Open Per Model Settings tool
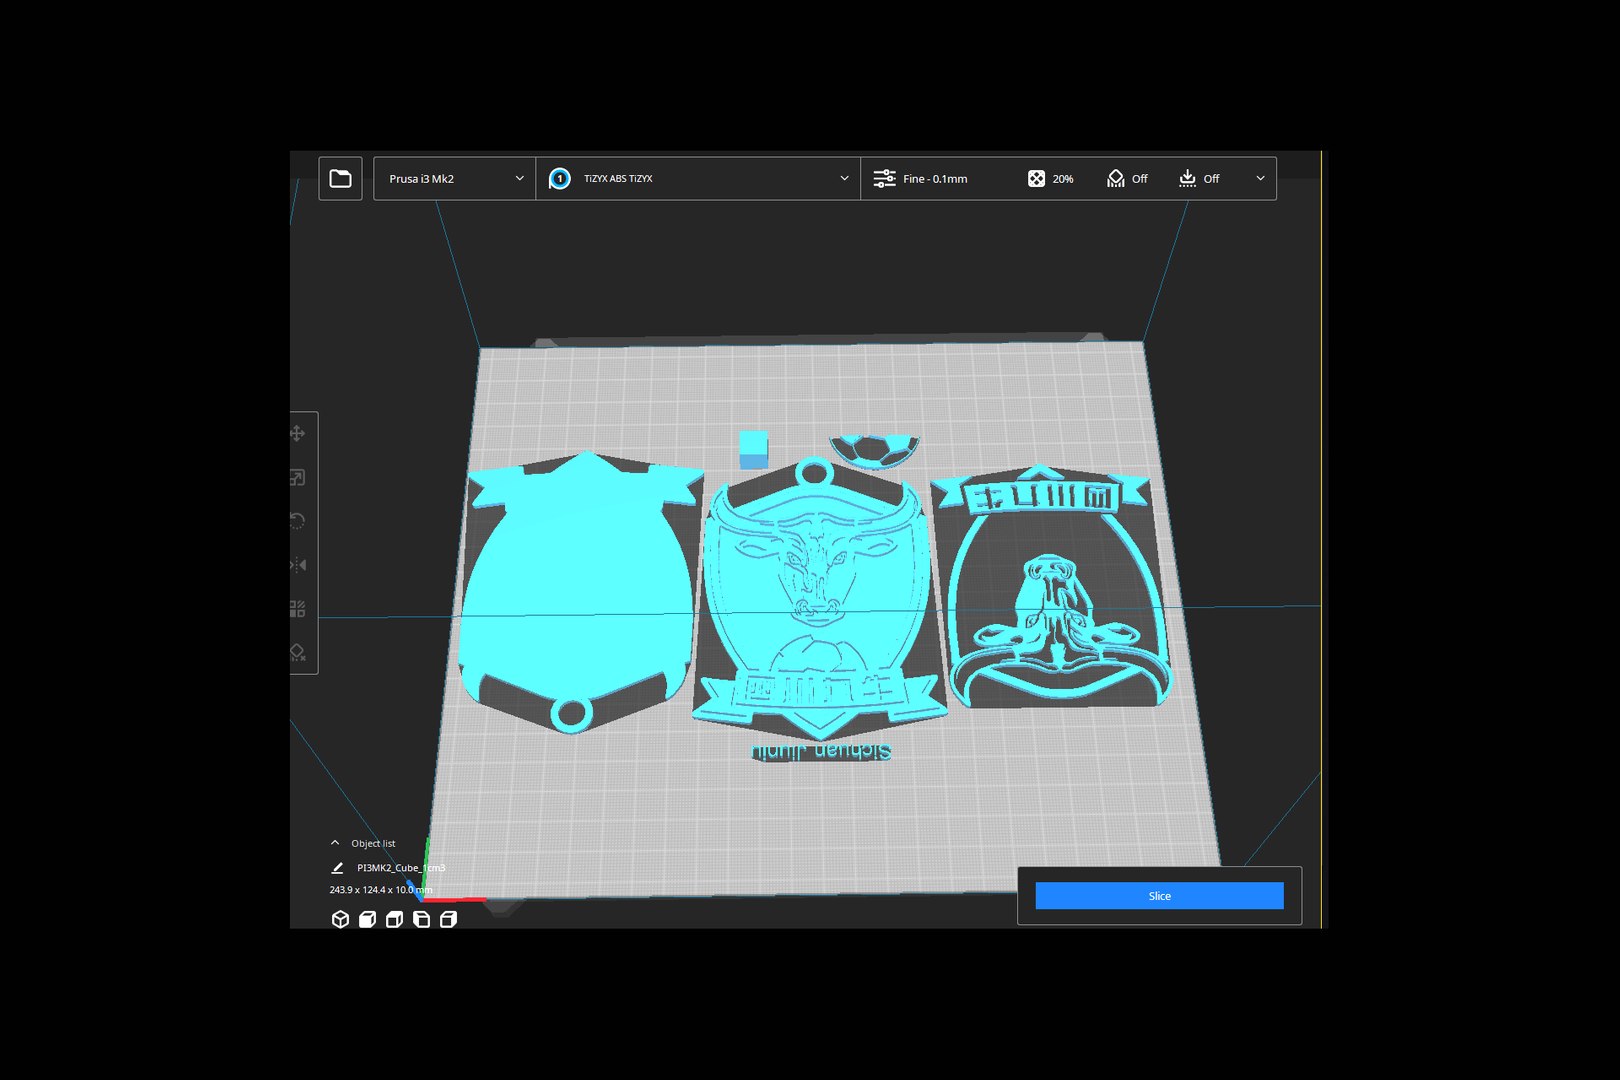 [298, 608]
